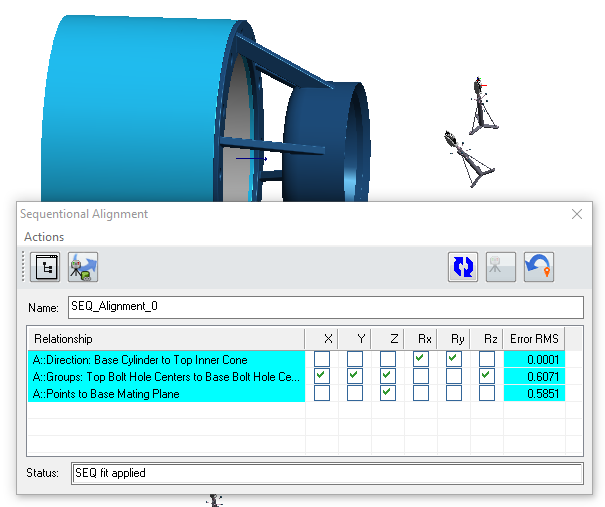
Task: Click the instrument transform icon beside tree icon
Action: click(83, 267)
